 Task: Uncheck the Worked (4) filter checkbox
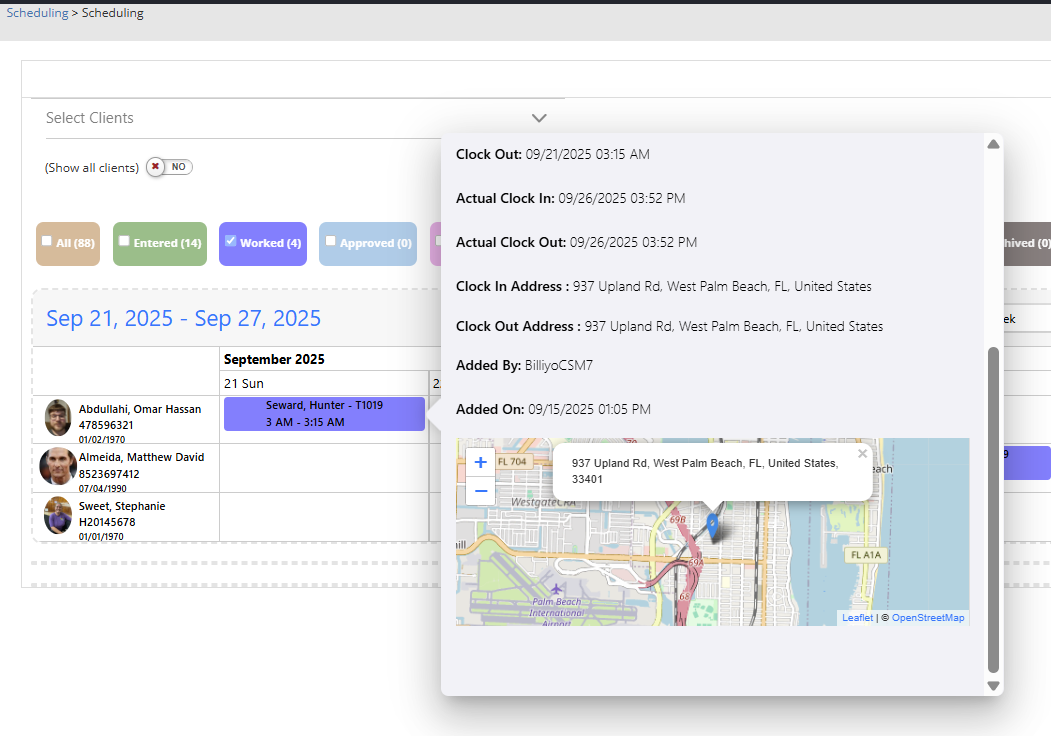tap(231, 241)
